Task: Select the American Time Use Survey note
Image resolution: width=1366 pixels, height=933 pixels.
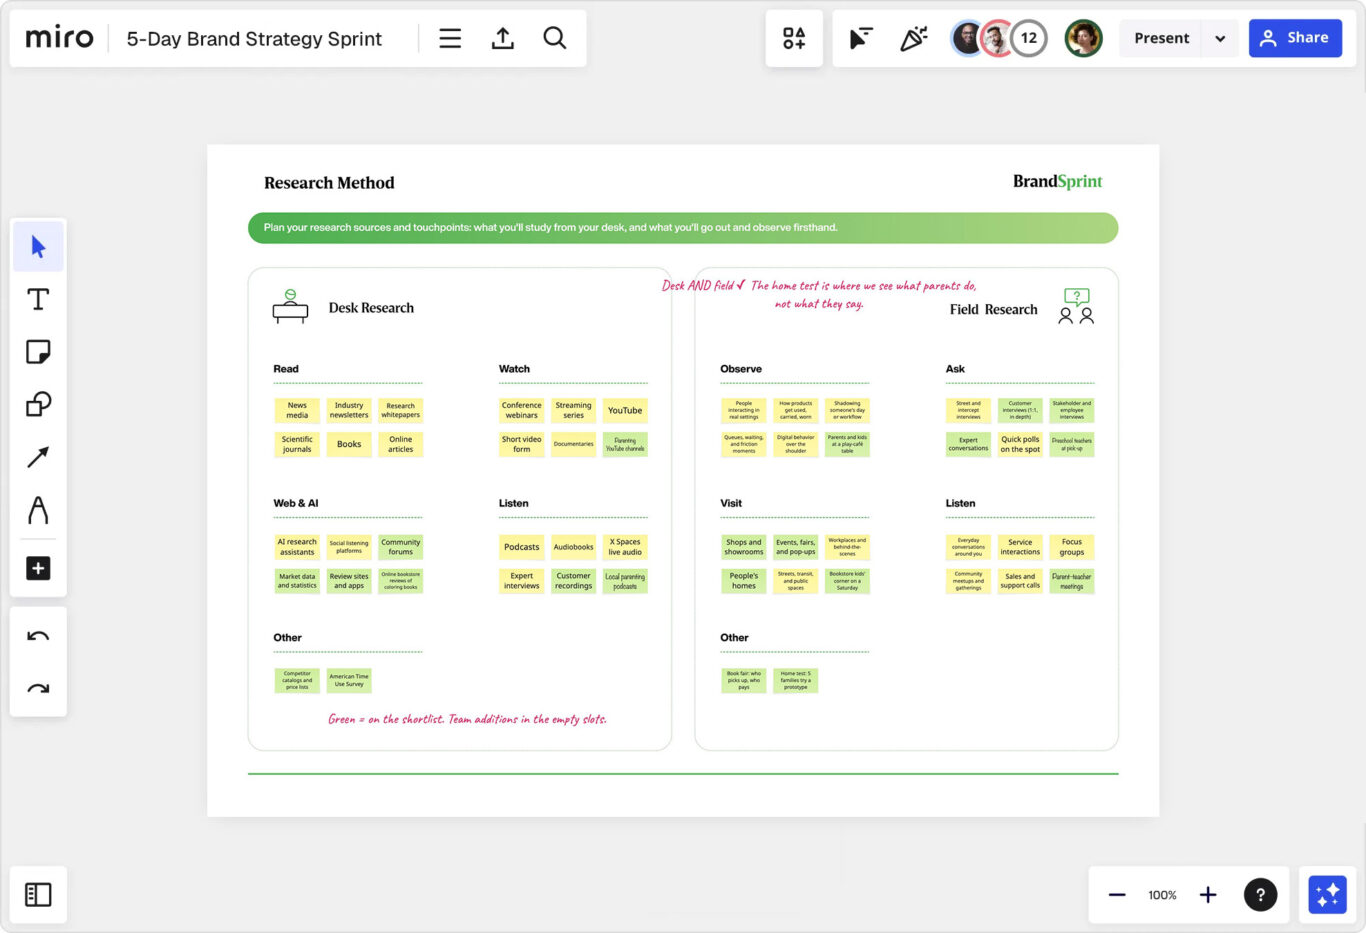Action: tap(349, 681)
